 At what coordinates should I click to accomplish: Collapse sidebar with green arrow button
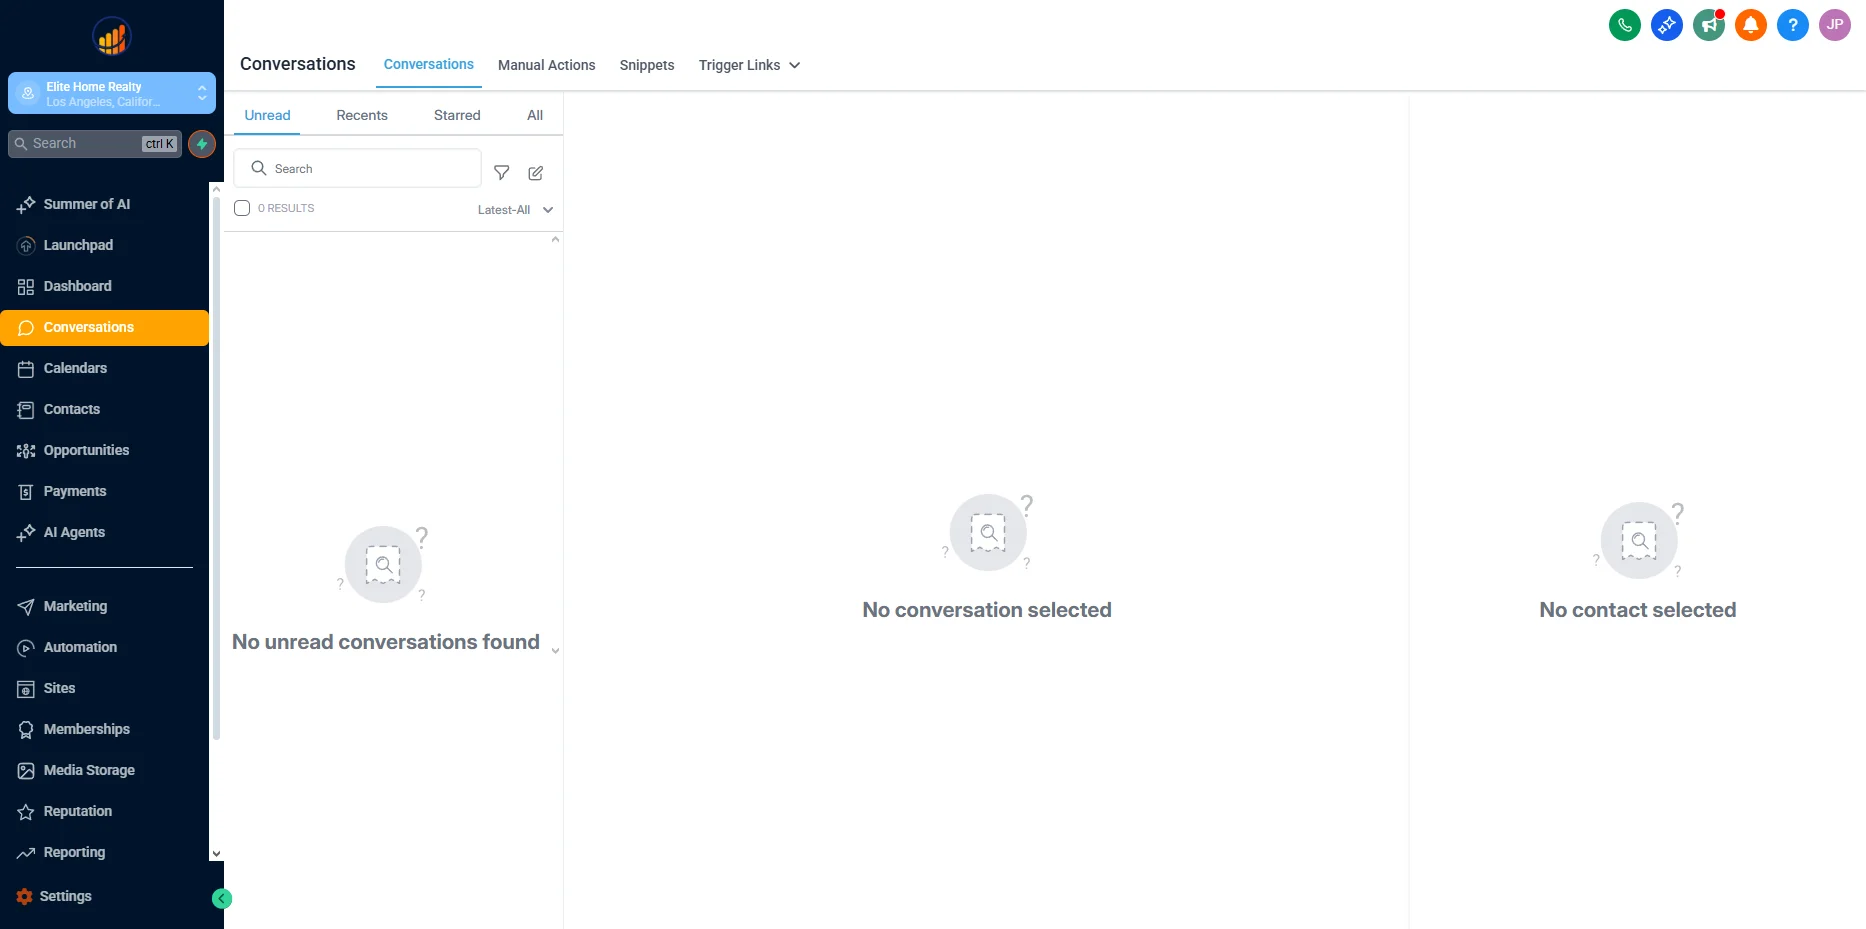tap(222, 899)
